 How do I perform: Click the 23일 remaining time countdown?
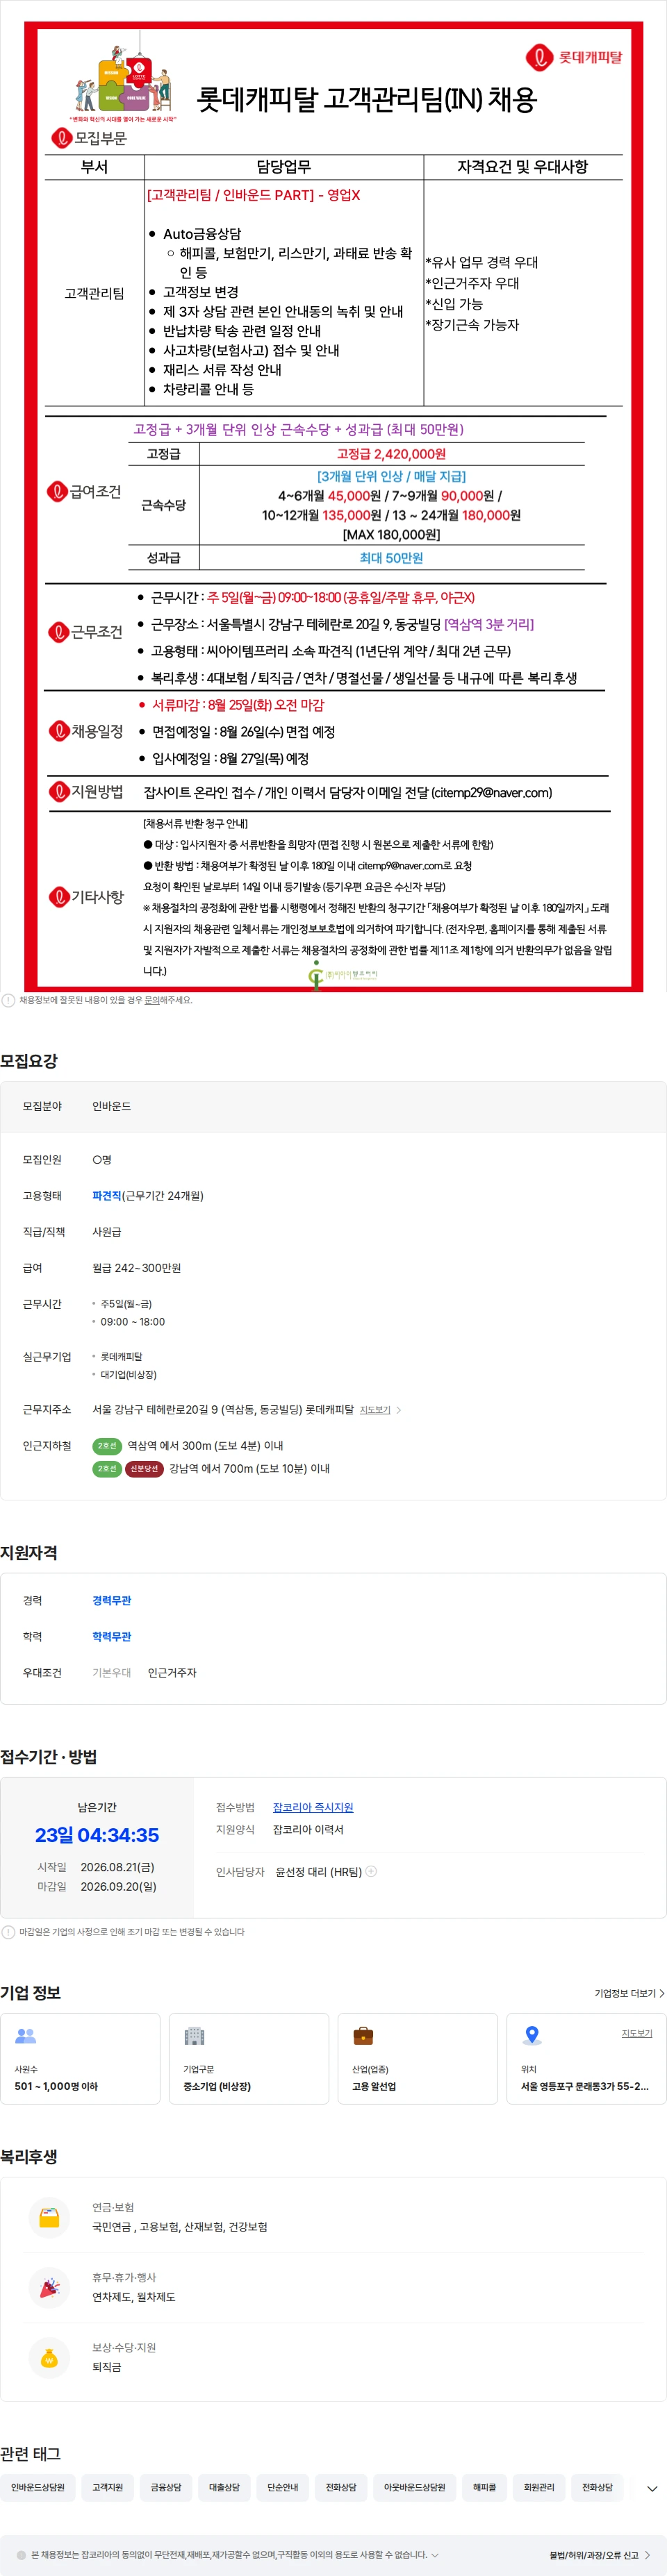click(97, 1835)
